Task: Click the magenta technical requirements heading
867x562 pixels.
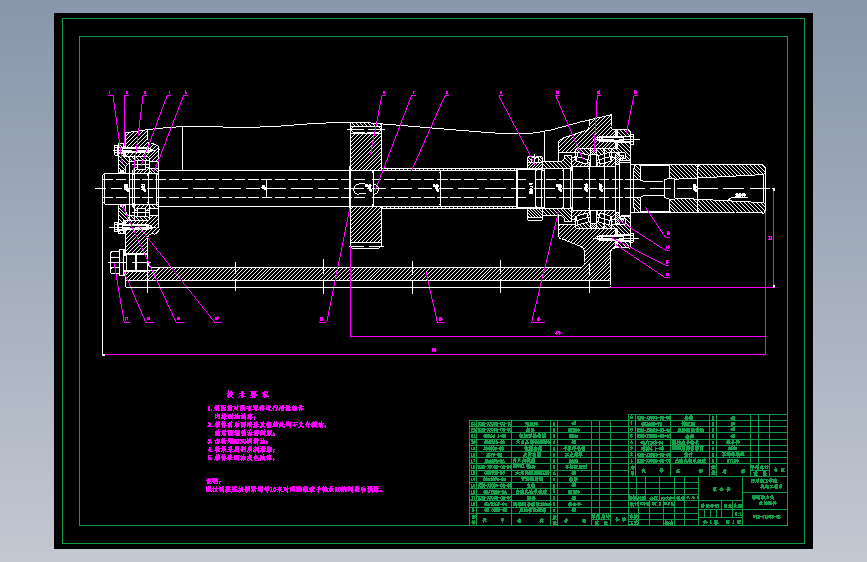Action: (248, 394)
